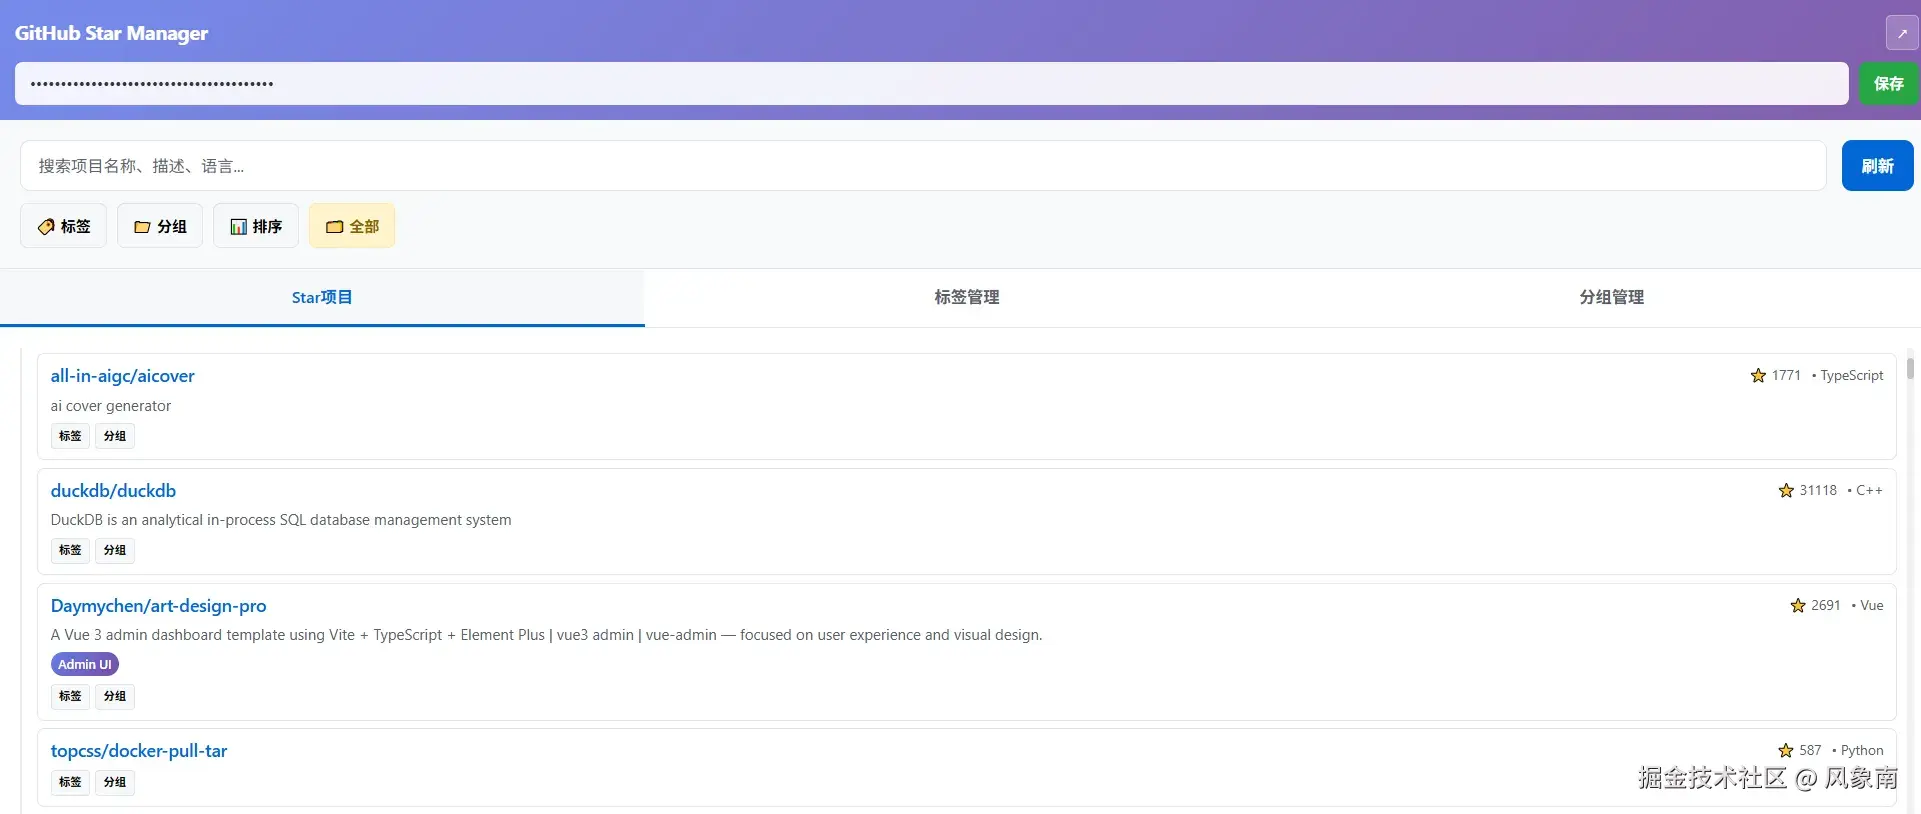Image resolution: width=1921 pixels, height=814 pixels.
Task: Click 分组 button on docker-pull-tar card
Action: (x=115, y=782)
